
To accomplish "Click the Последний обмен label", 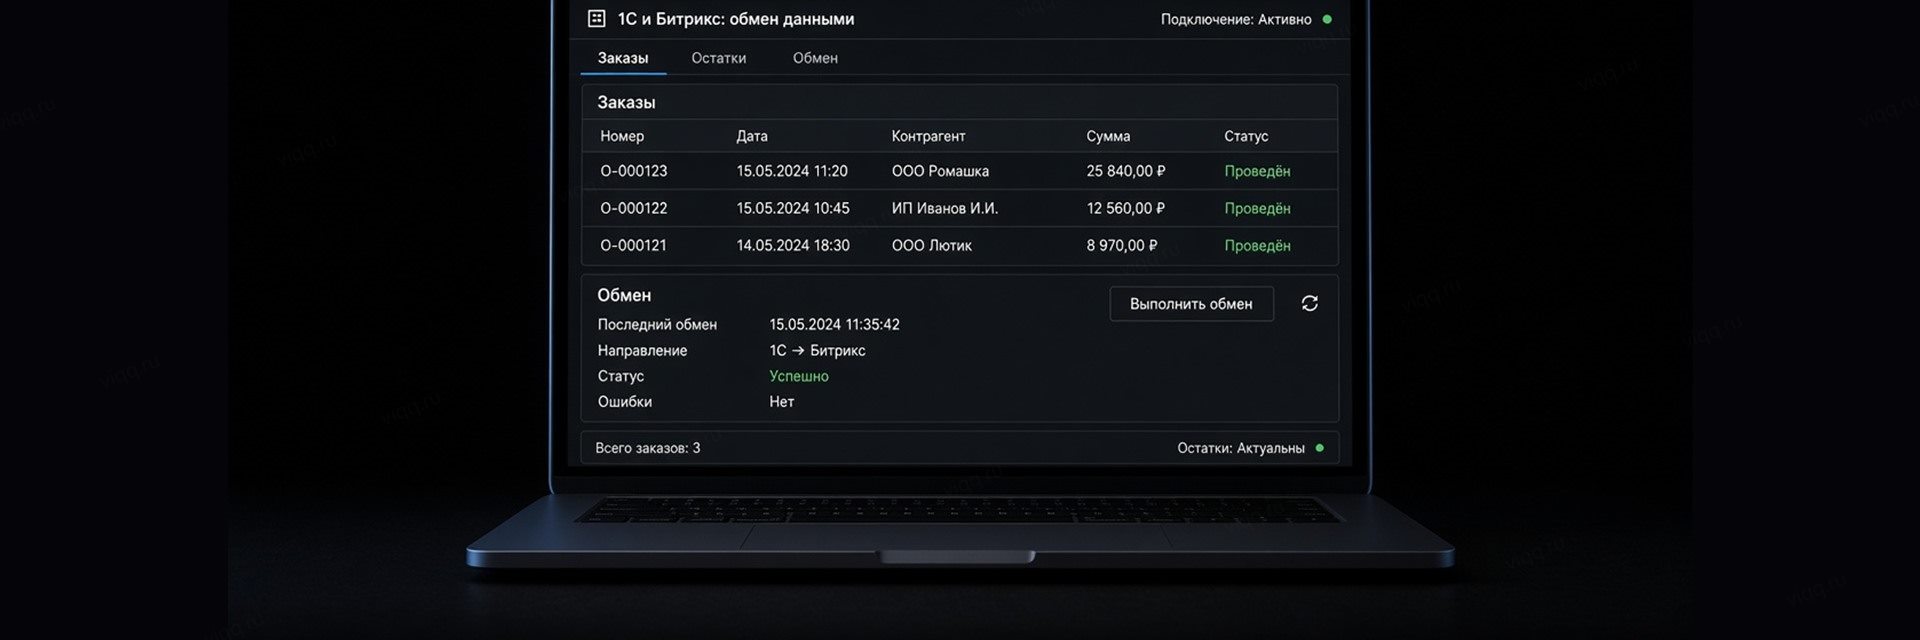I will click(x=657, y=324).
